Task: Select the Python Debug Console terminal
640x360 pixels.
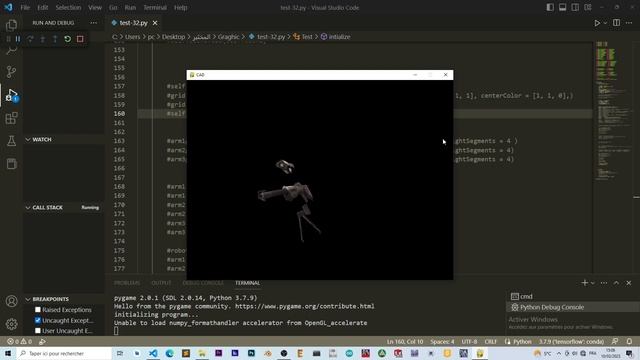Action: 573,307
